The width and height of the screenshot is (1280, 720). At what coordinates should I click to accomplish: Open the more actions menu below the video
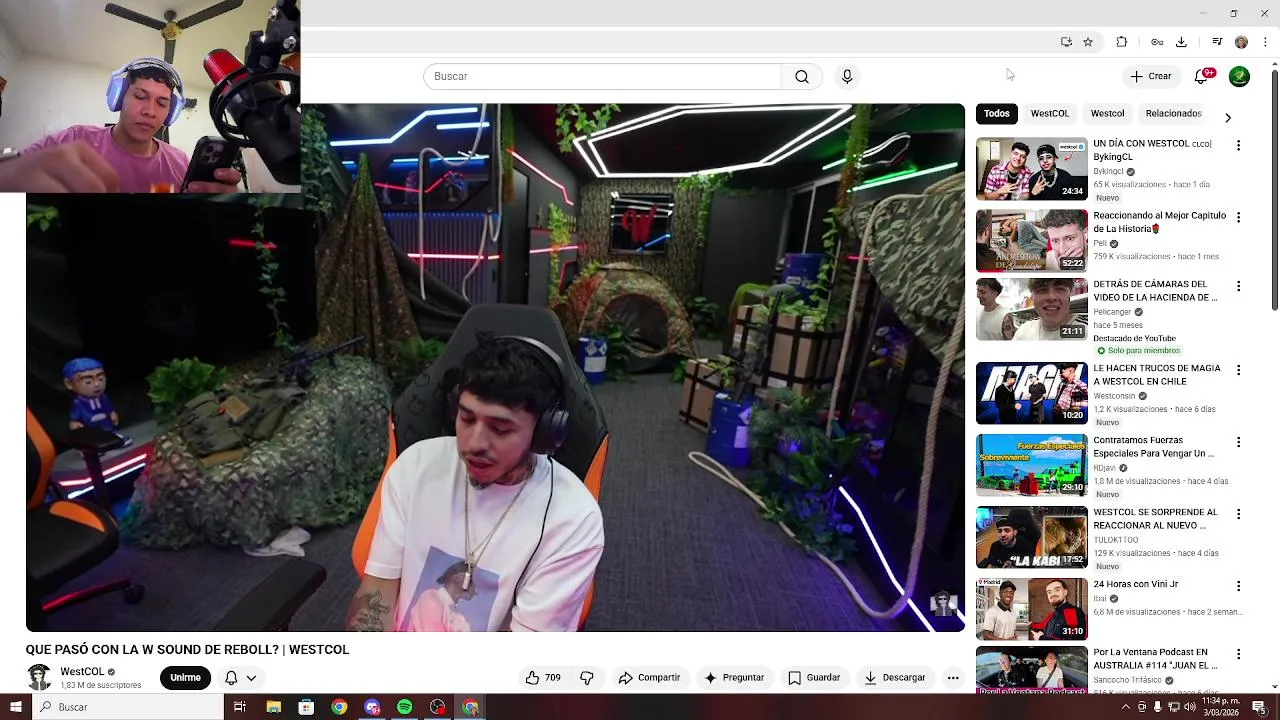tap(953, 678)
